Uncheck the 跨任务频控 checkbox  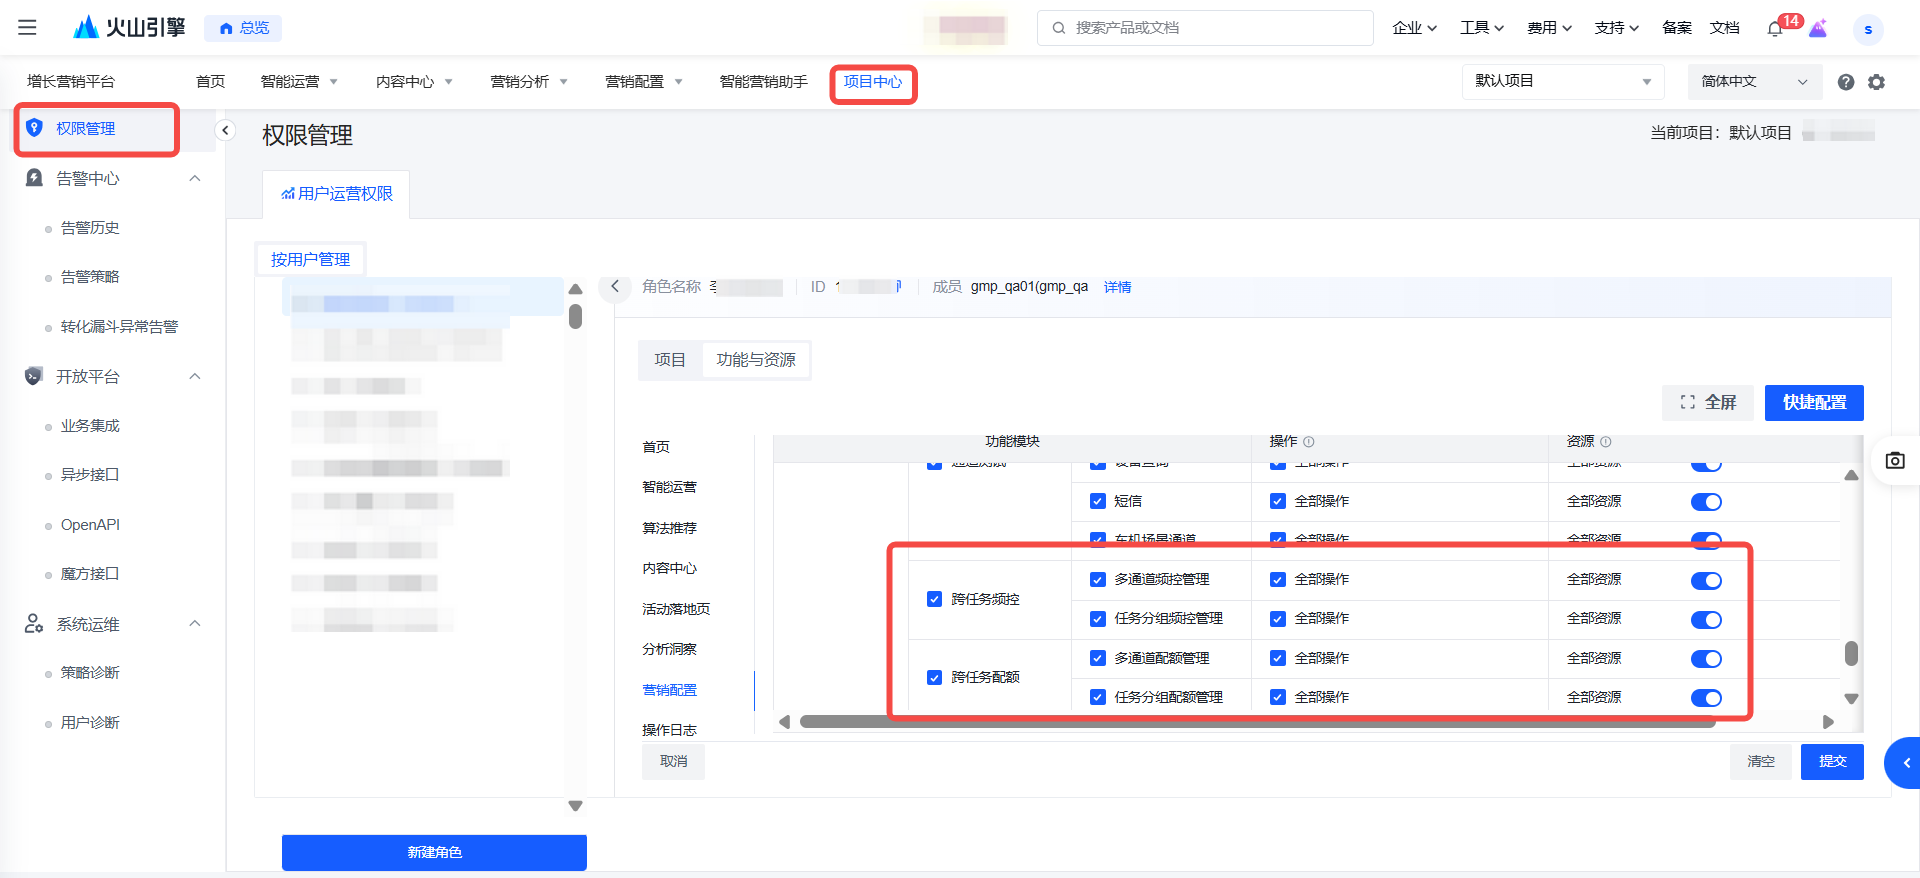coord(934,599)
